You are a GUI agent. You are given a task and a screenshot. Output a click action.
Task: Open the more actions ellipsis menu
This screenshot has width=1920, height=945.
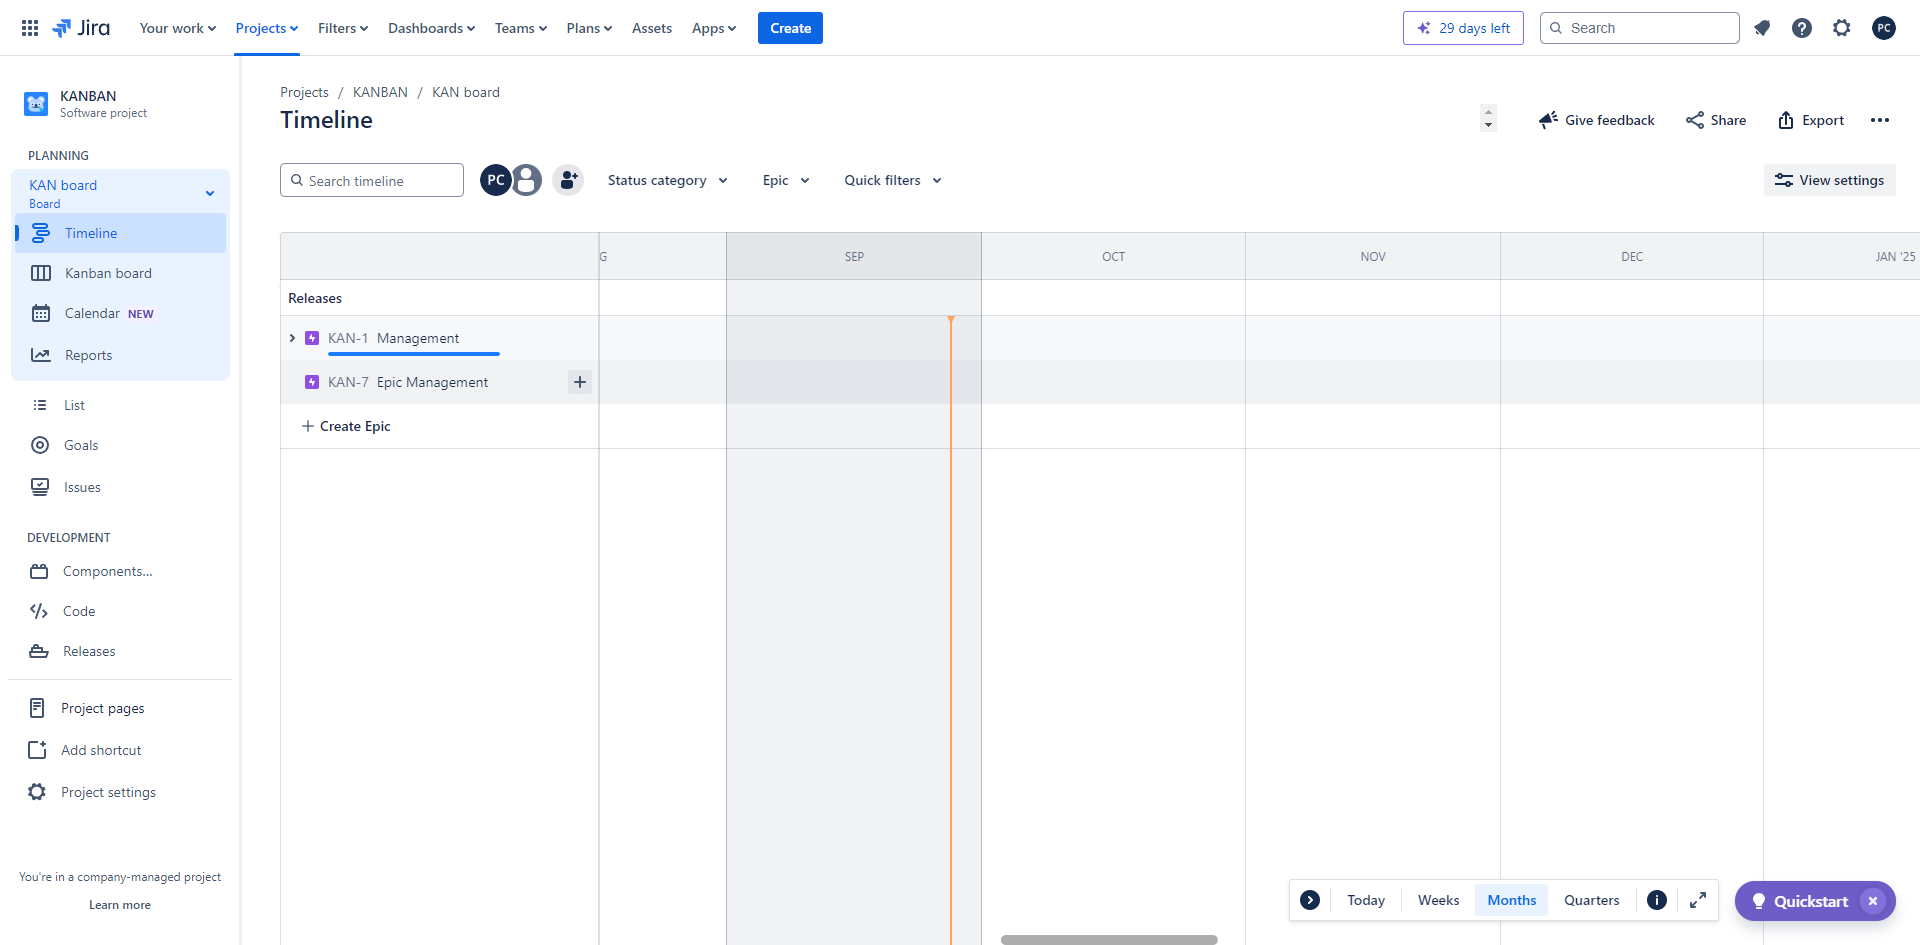click(x=1880, y=120)
